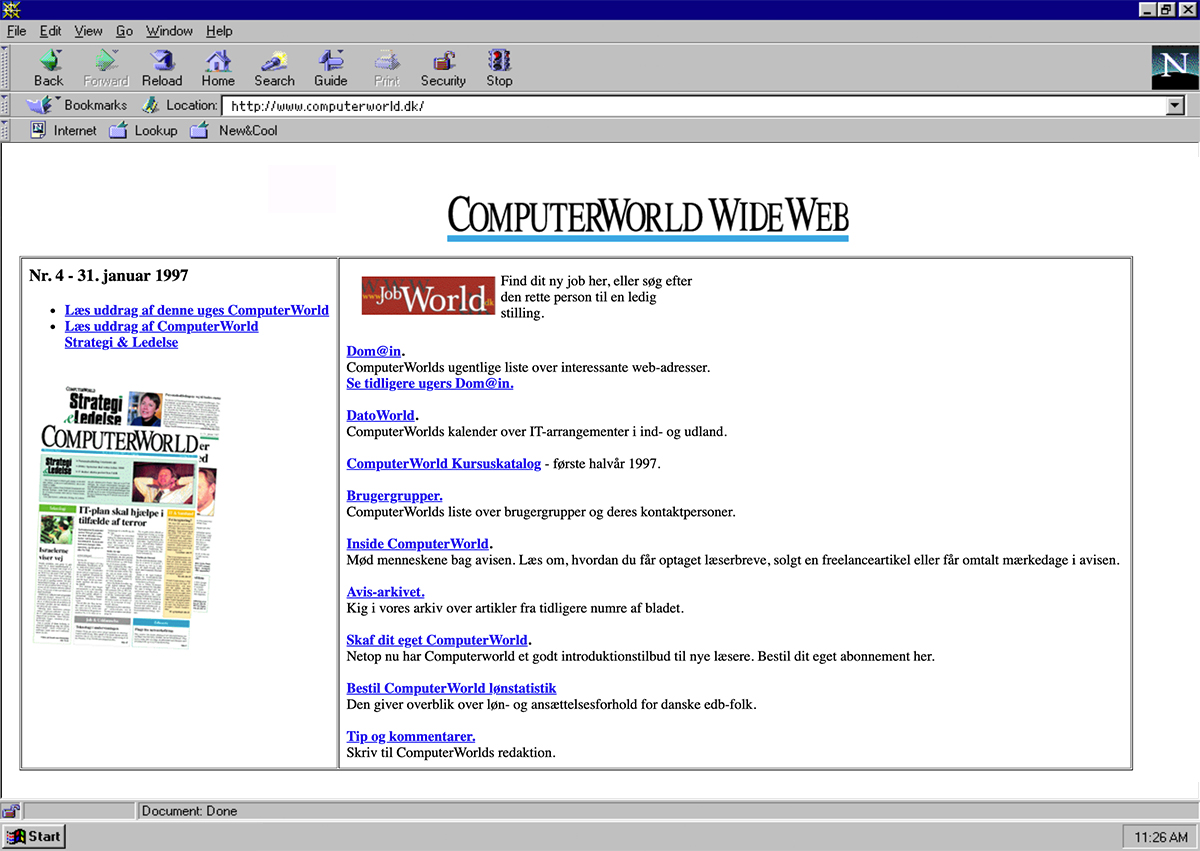The image size is (1200, 851).
Task: Collapse the location toolbar grip
Action: pyautogui.click(x=6, y=105)
